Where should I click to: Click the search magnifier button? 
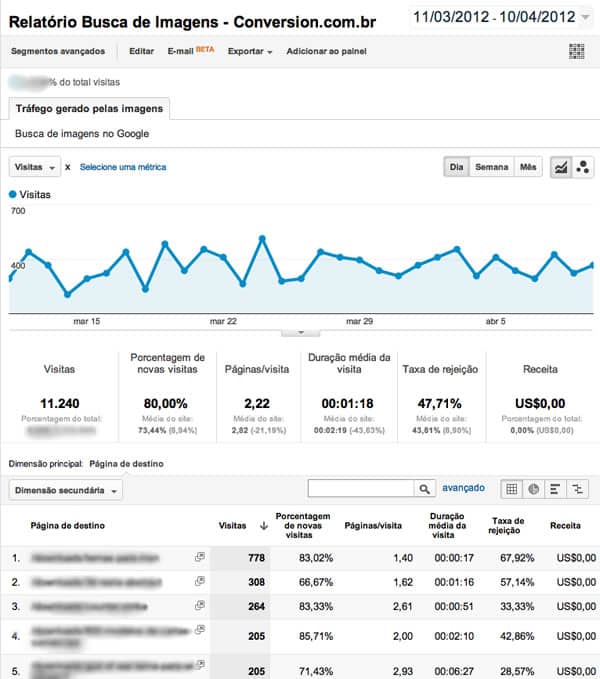(424, 488)
